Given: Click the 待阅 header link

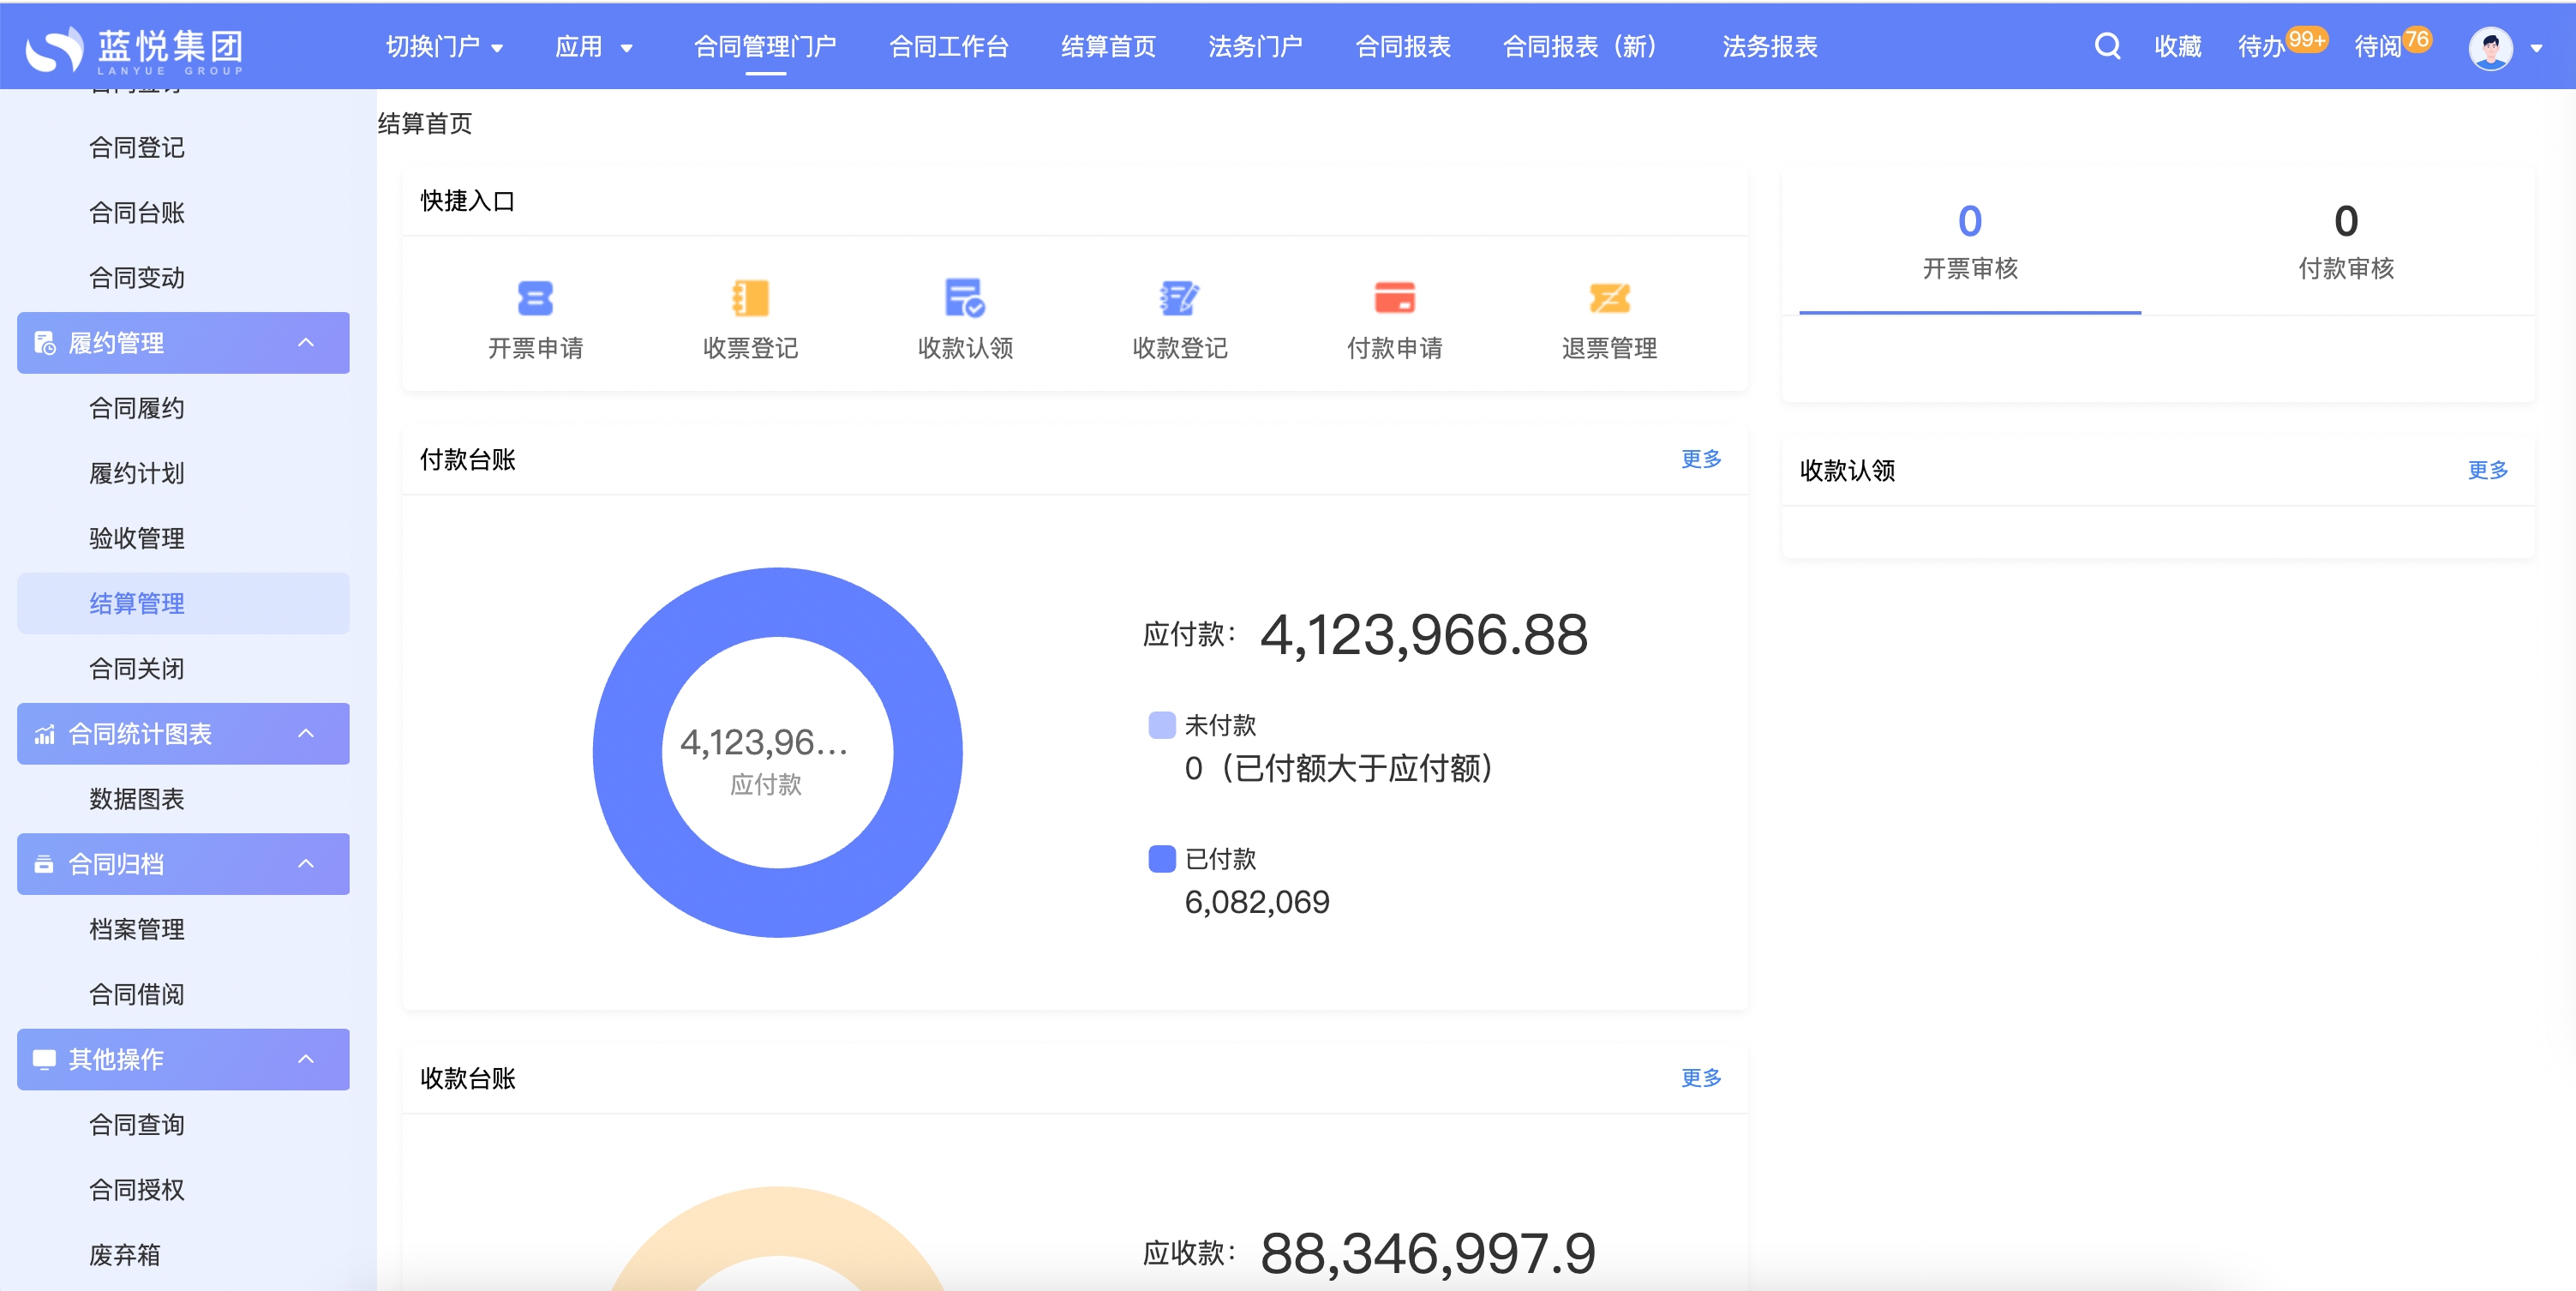Looking at the screenshot, I should (x=2378, y=47).
